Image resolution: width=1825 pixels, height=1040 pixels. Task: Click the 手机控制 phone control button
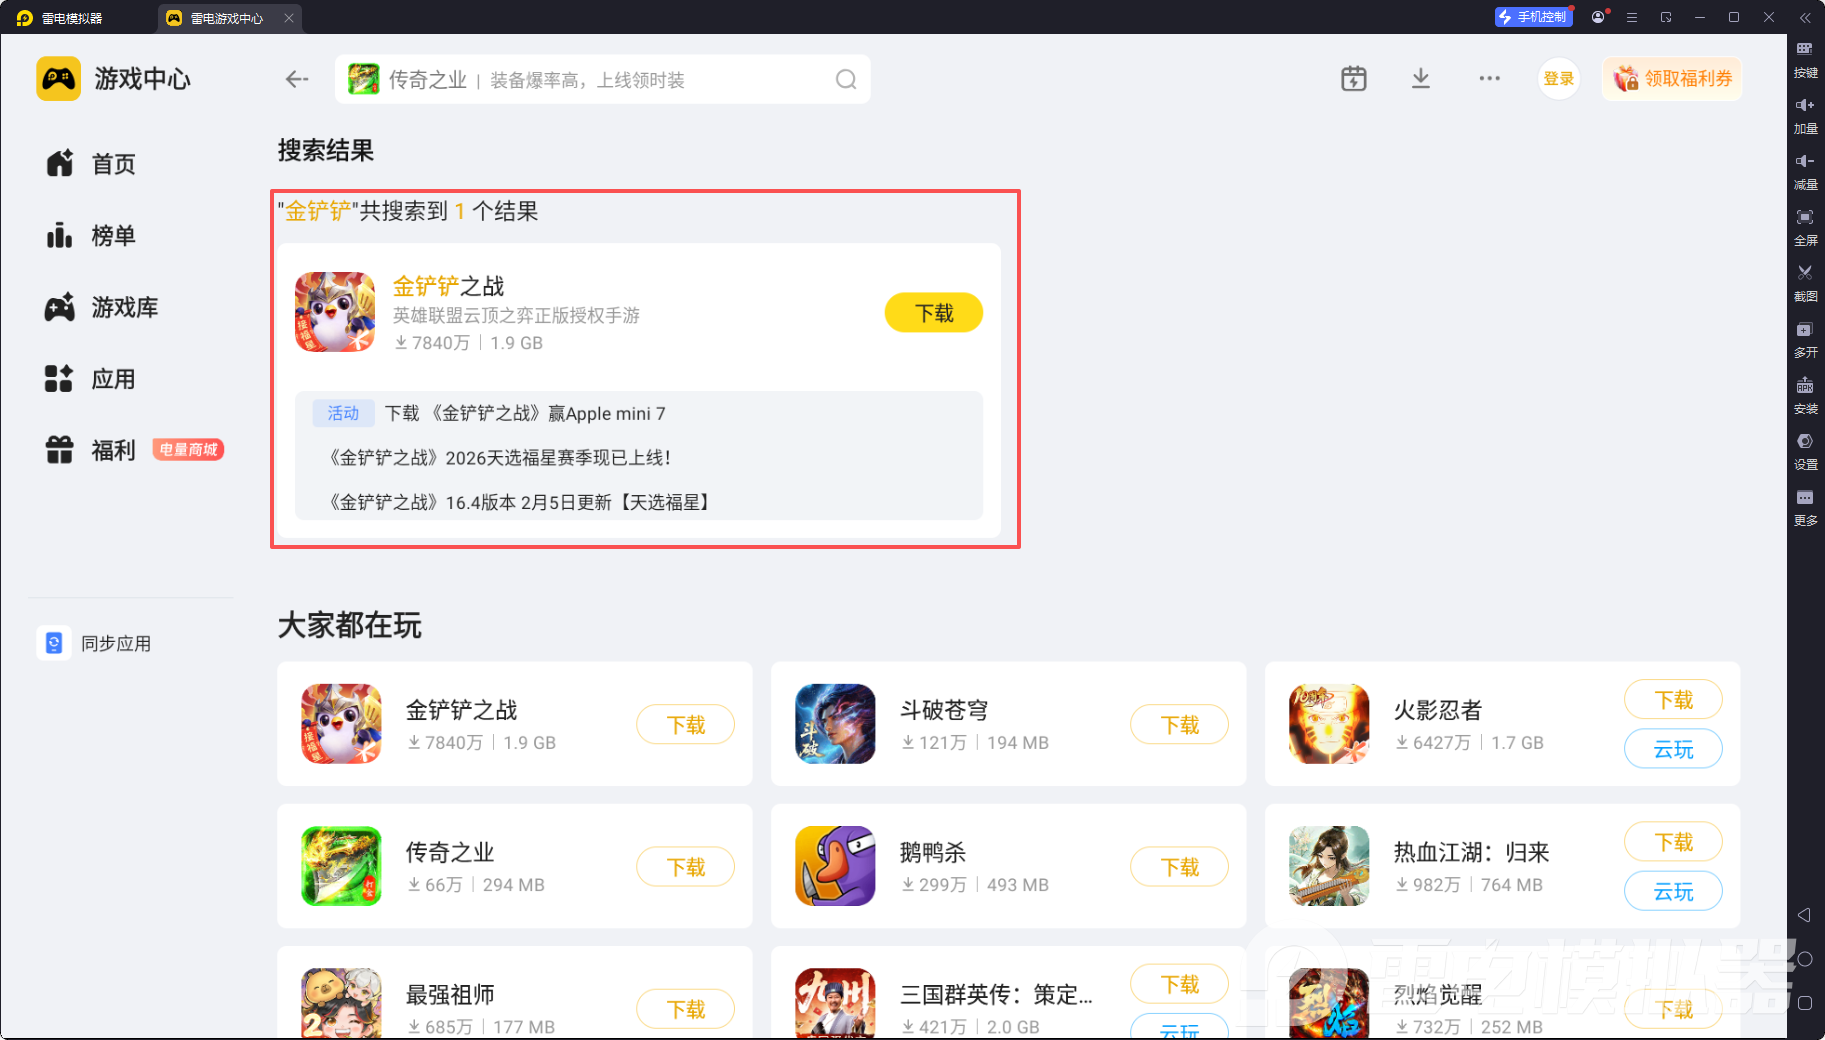coord(1533,17)
